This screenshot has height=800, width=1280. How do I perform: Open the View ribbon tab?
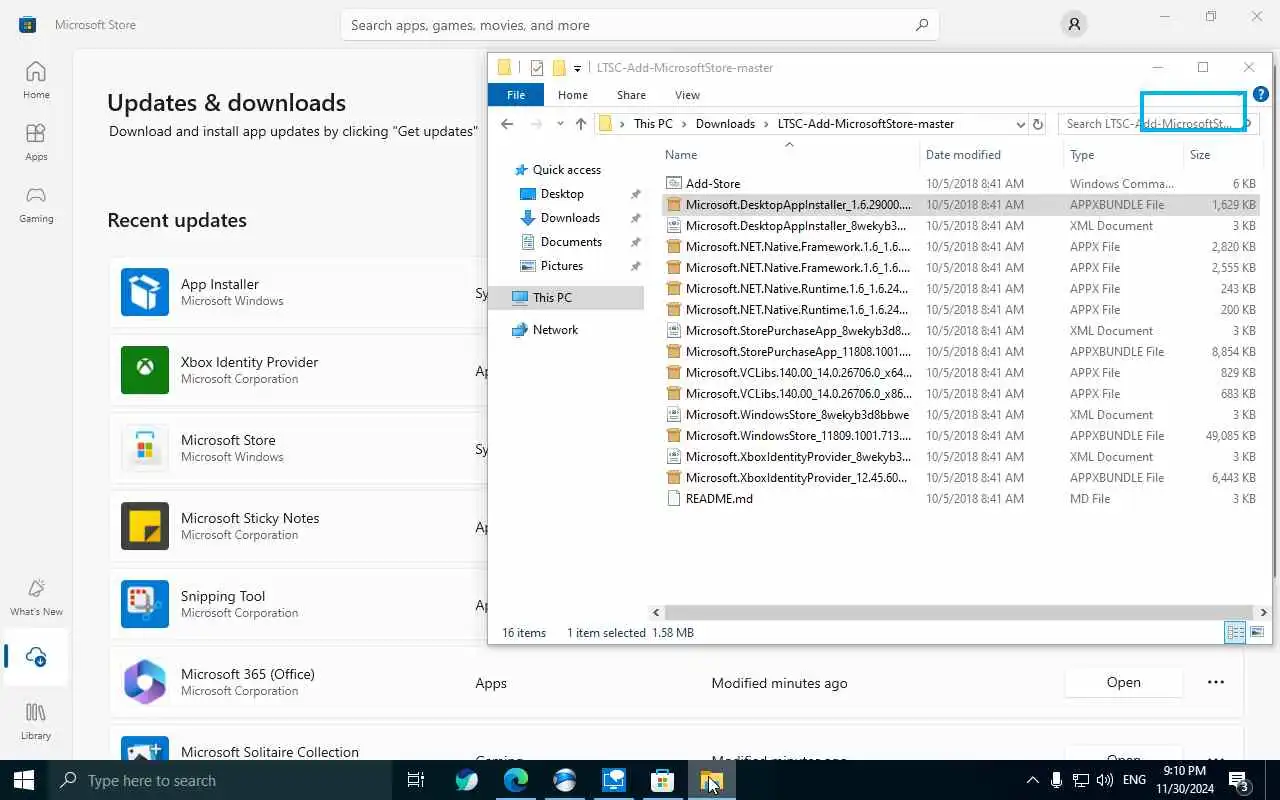pos(687,95)
